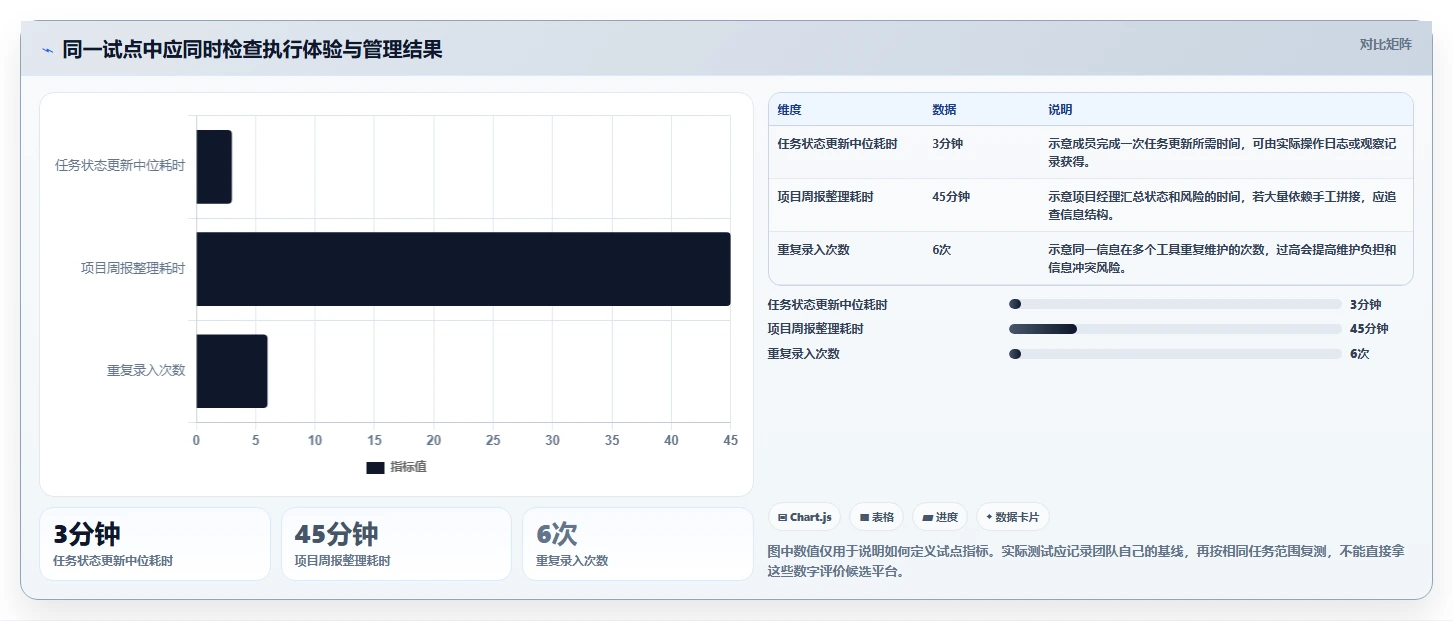
Task: Click the 6次 progress value label
Action: tap(1359, 354)
